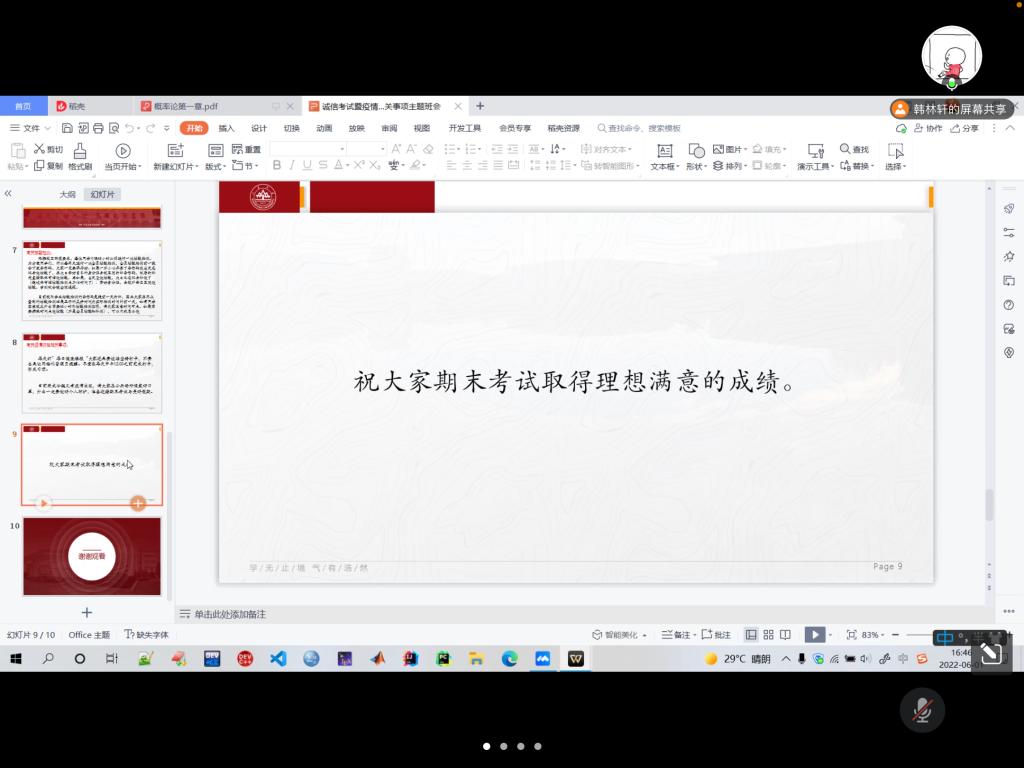Viewport: 1024px width, 768px height.
Task: Toggle the notes (备注) pane in status bar
Action: [676, 635]
